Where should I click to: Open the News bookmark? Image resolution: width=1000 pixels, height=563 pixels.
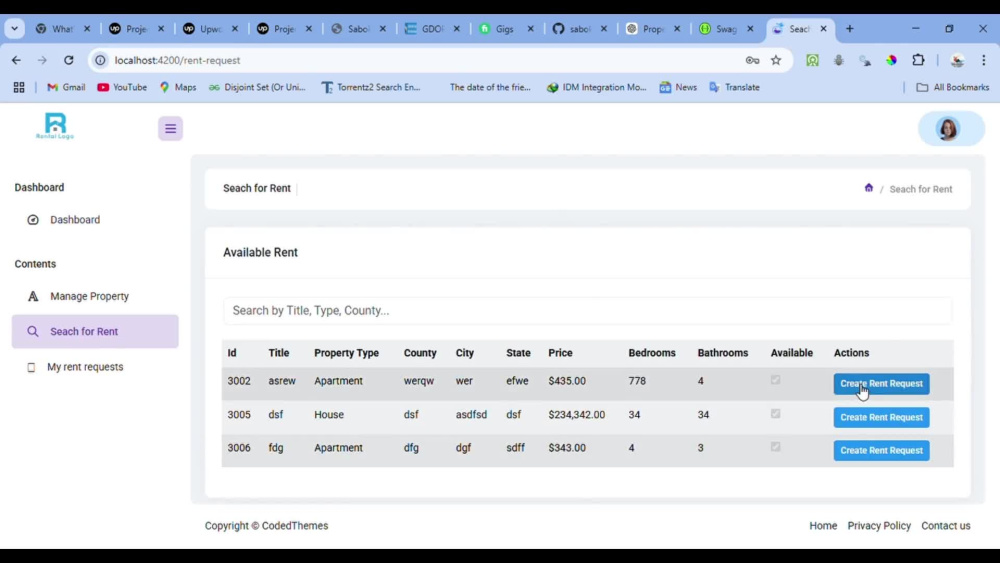(x=678, y=87)
